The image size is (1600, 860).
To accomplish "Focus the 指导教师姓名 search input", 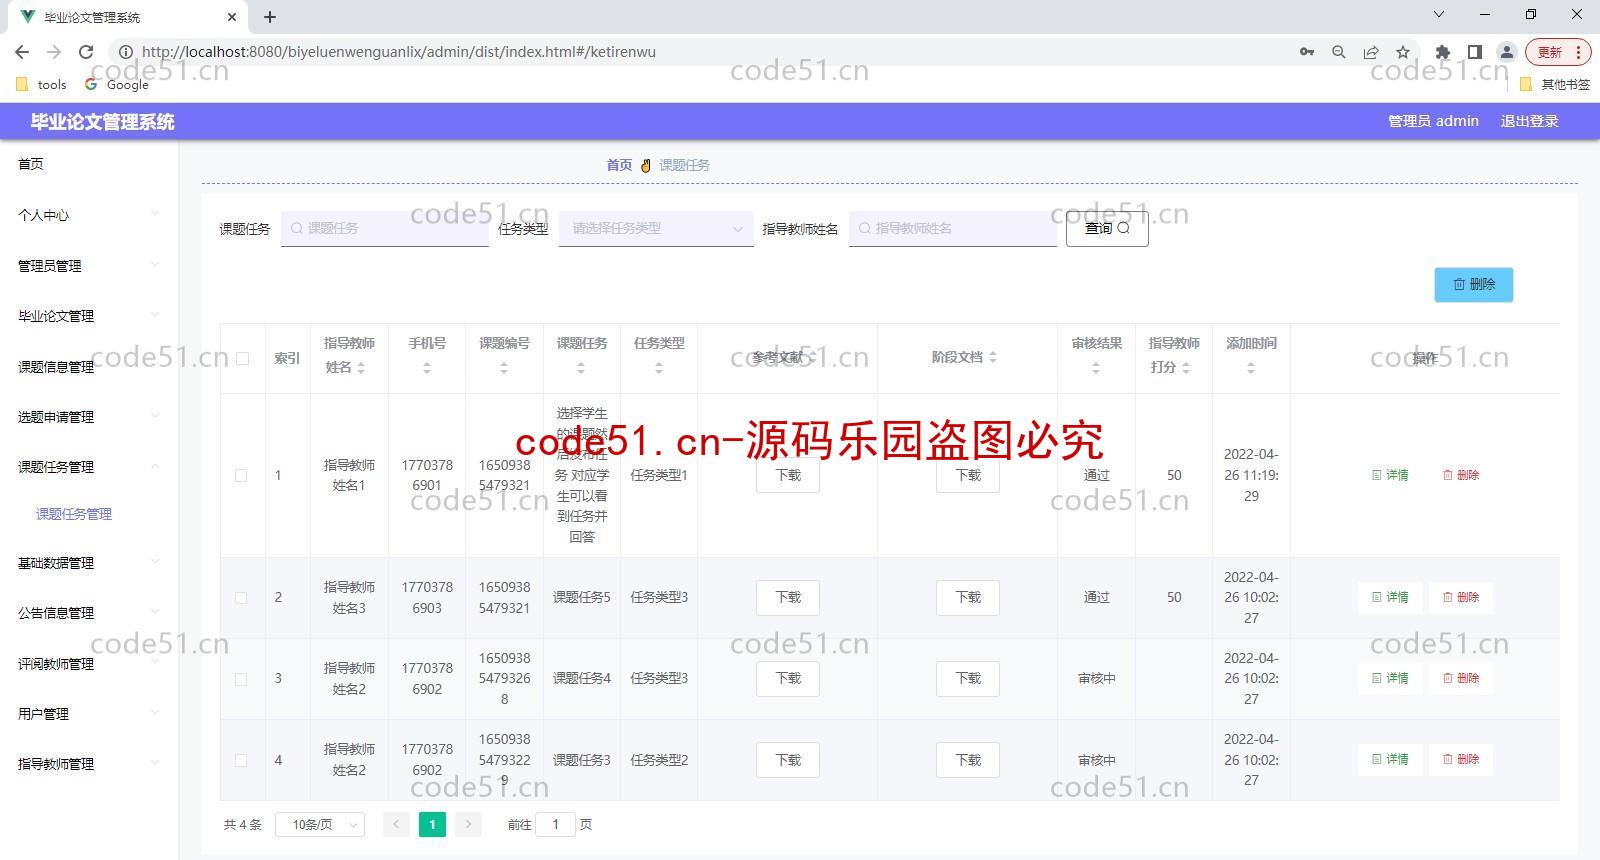I will pos(953,228).
